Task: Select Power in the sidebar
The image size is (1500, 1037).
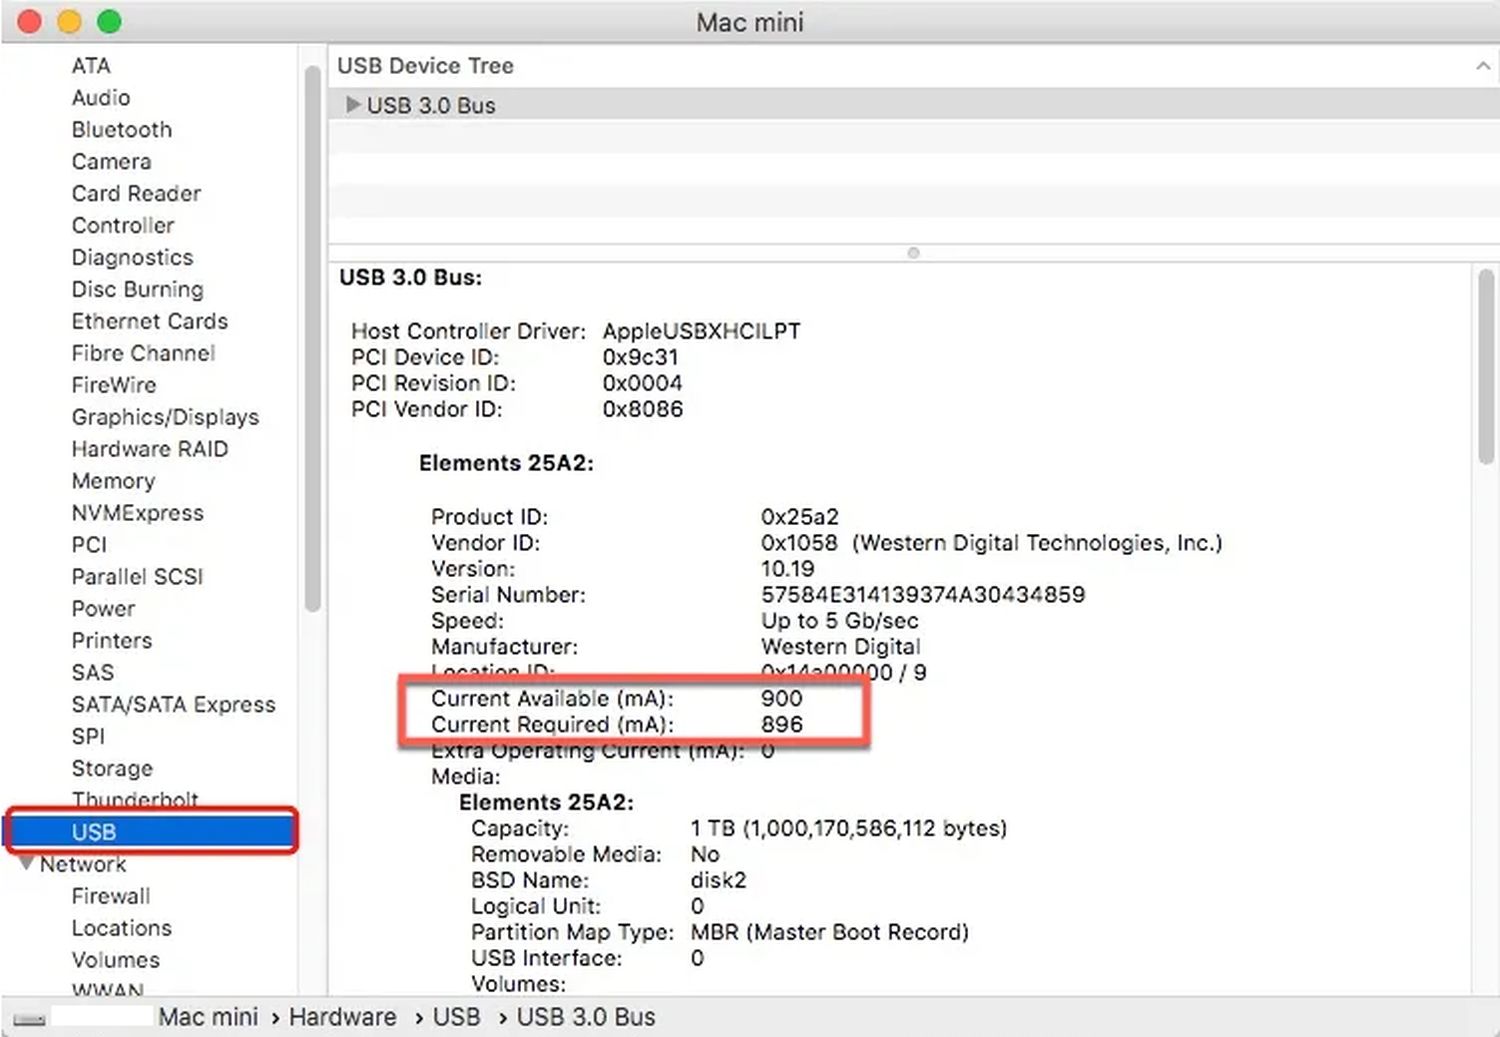Action: (103, 609)
